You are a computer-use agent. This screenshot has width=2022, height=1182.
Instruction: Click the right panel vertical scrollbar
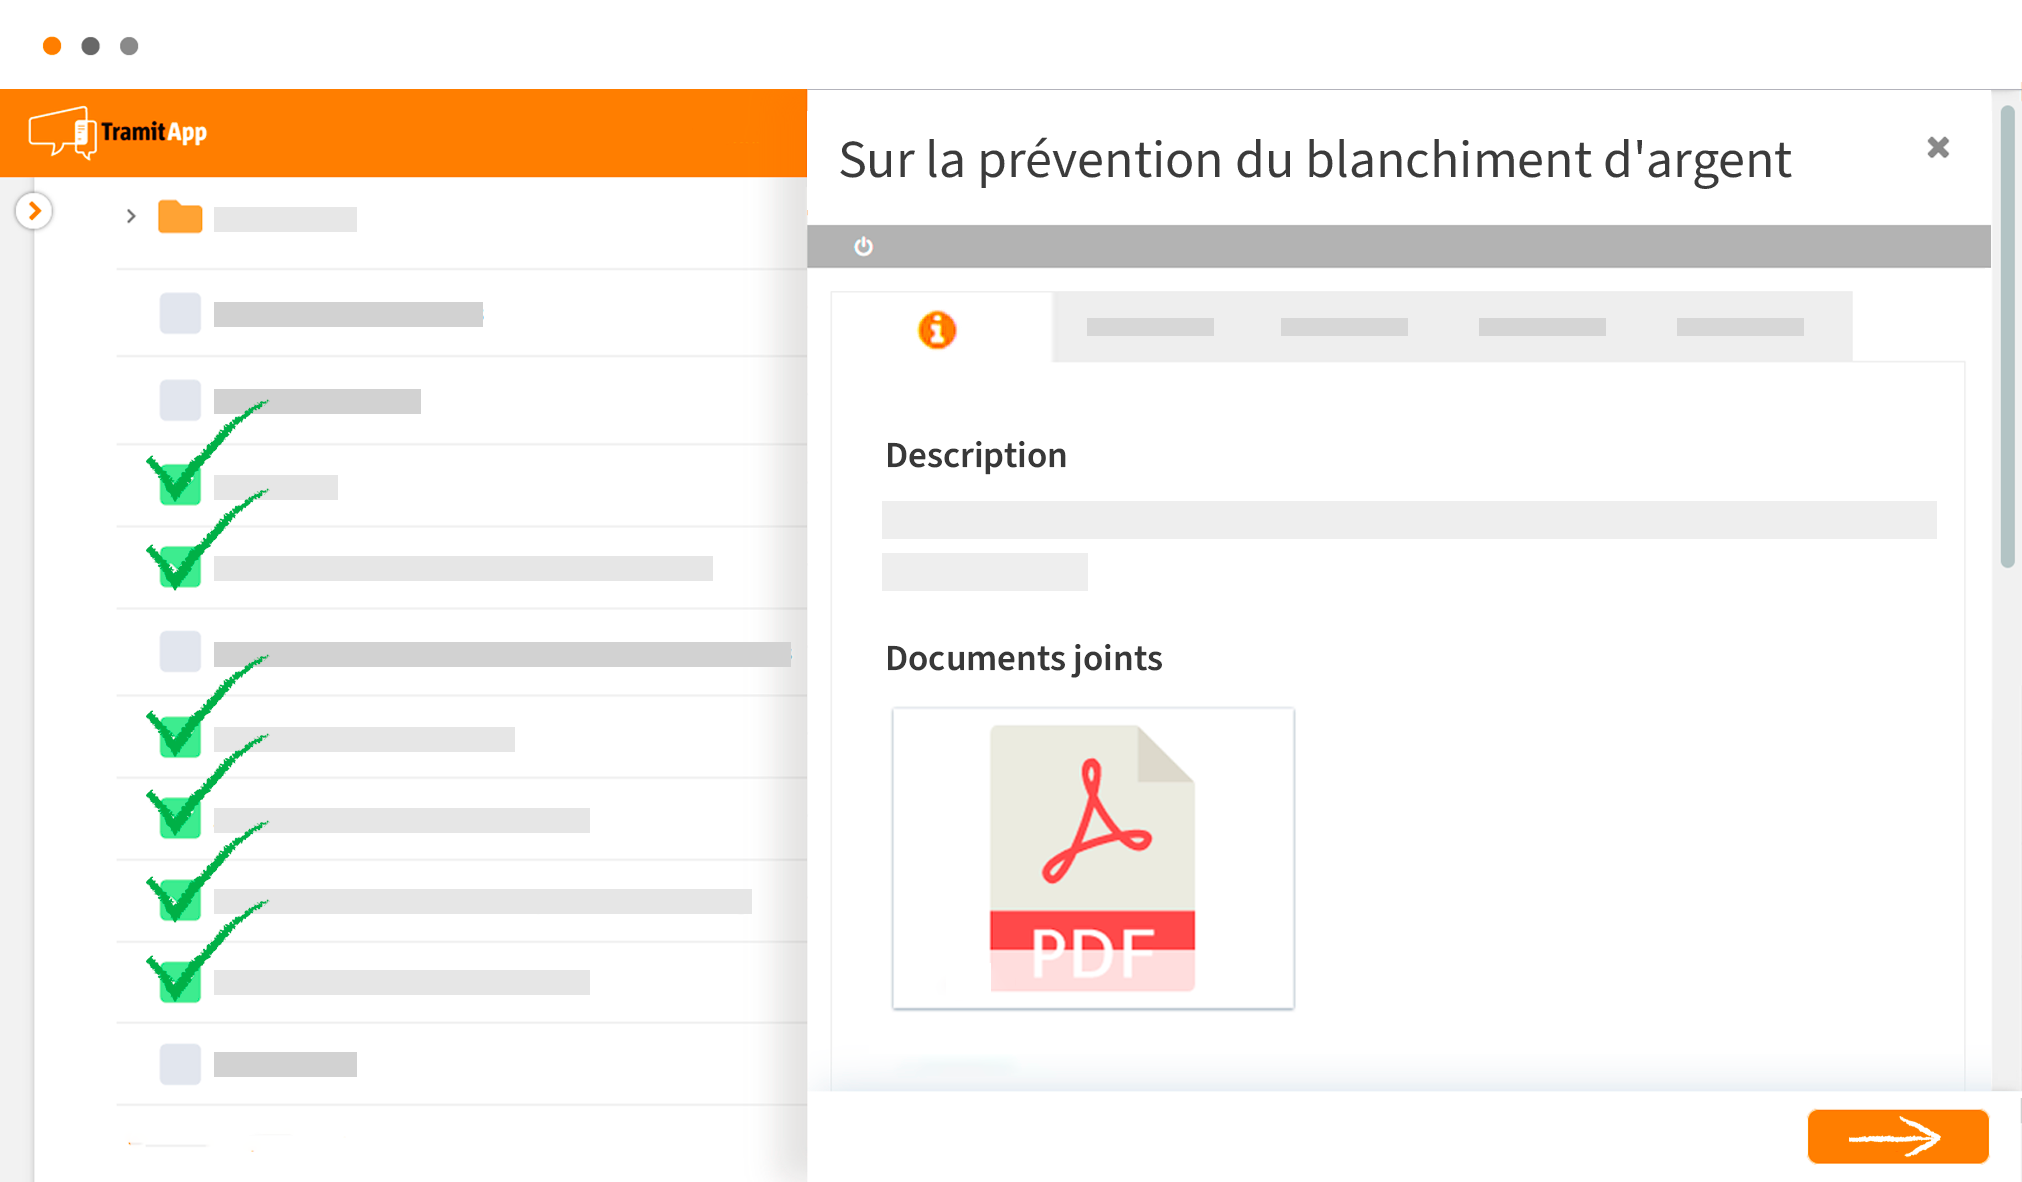pos(2007,337)
